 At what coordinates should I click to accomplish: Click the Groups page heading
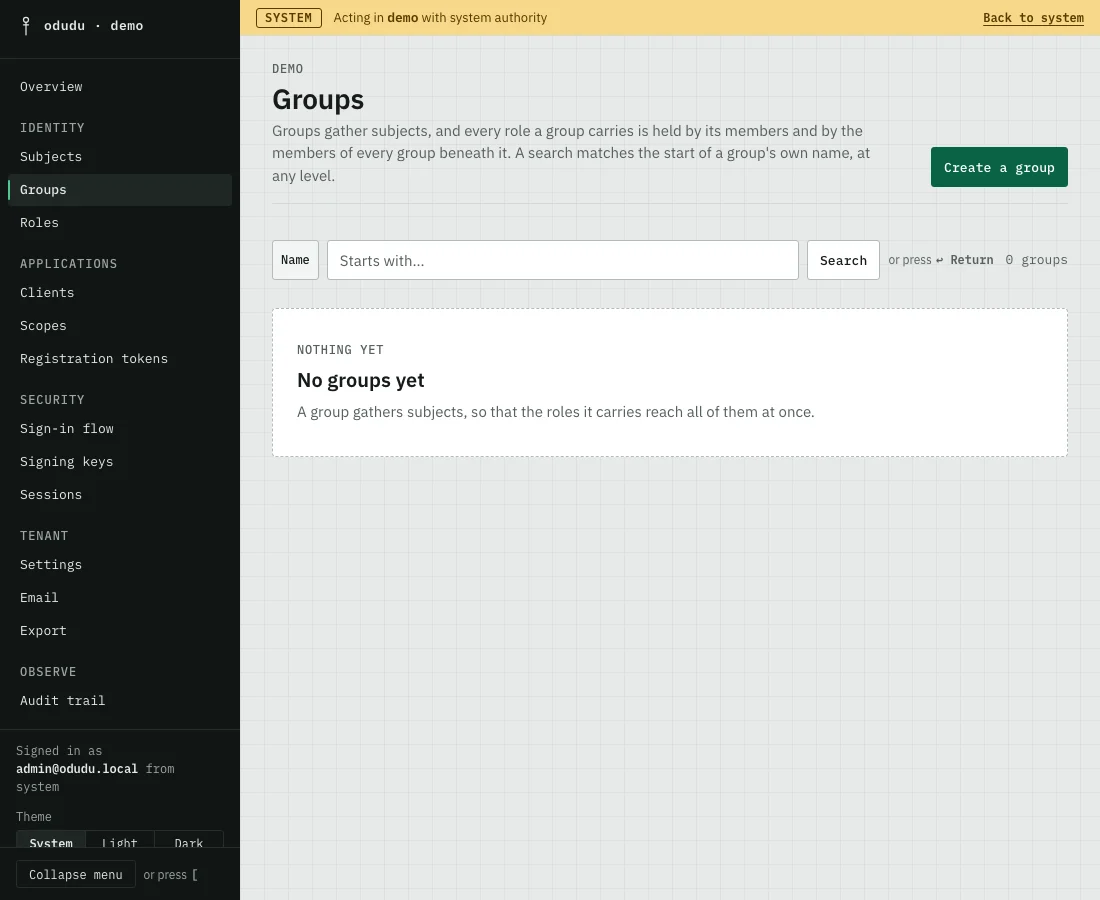[318, 100]
